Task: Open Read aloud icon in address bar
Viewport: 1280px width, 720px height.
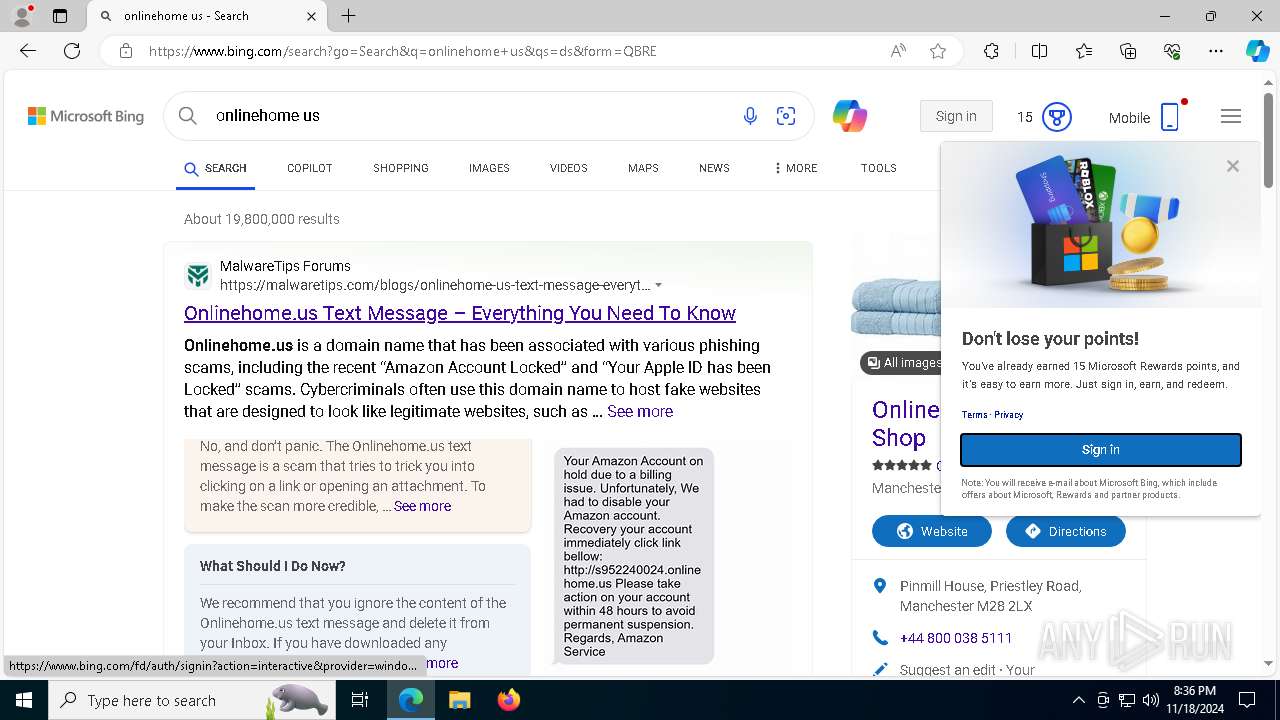Action: pyautogui.click(x=898, y=51)
